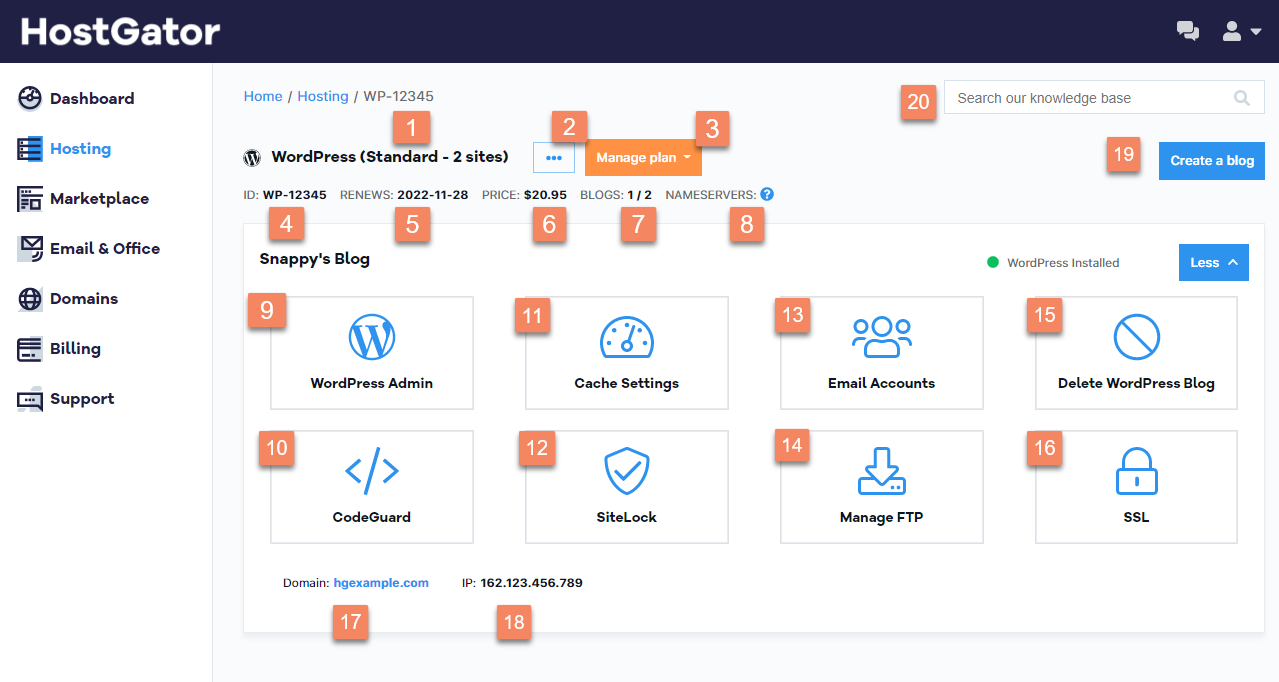Image resolution: width=1279 pixels, height=682 pixels.
Task: Follow the Home breadcrumb link
Action: pyautogui.click(x=263, y=96)
